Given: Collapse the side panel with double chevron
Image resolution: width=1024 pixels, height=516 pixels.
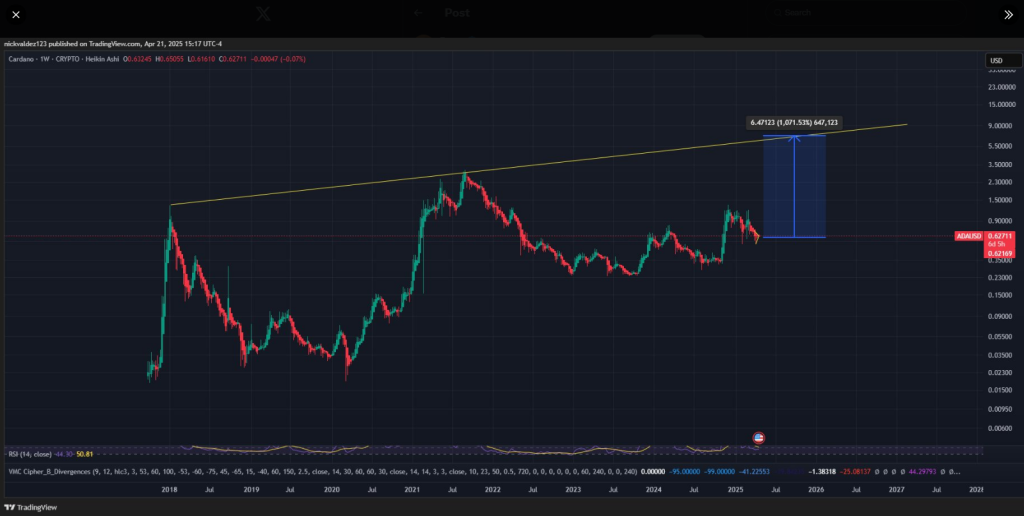Looking at the screenshot, I should click(x=1007, y=15).
